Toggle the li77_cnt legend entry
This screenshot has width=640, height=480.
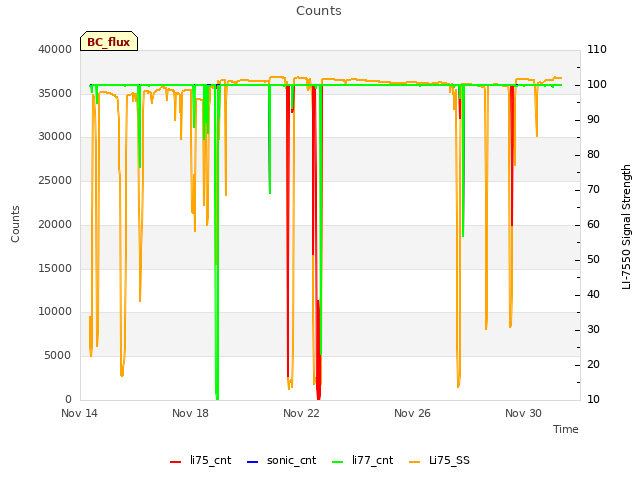[363, 460]
